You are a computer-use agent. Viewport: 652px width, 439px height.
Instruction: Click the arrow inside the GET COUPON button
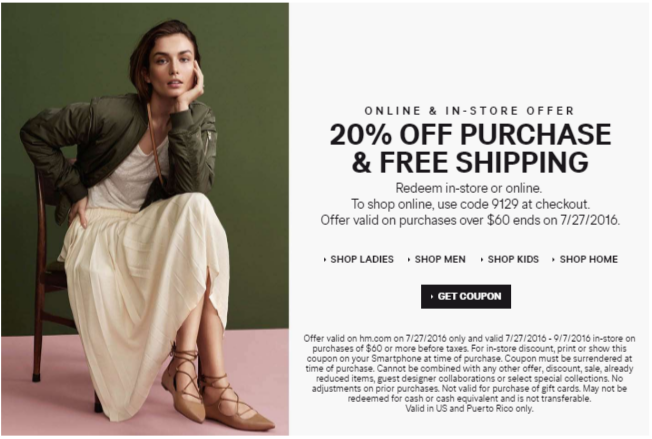(432, 296)
